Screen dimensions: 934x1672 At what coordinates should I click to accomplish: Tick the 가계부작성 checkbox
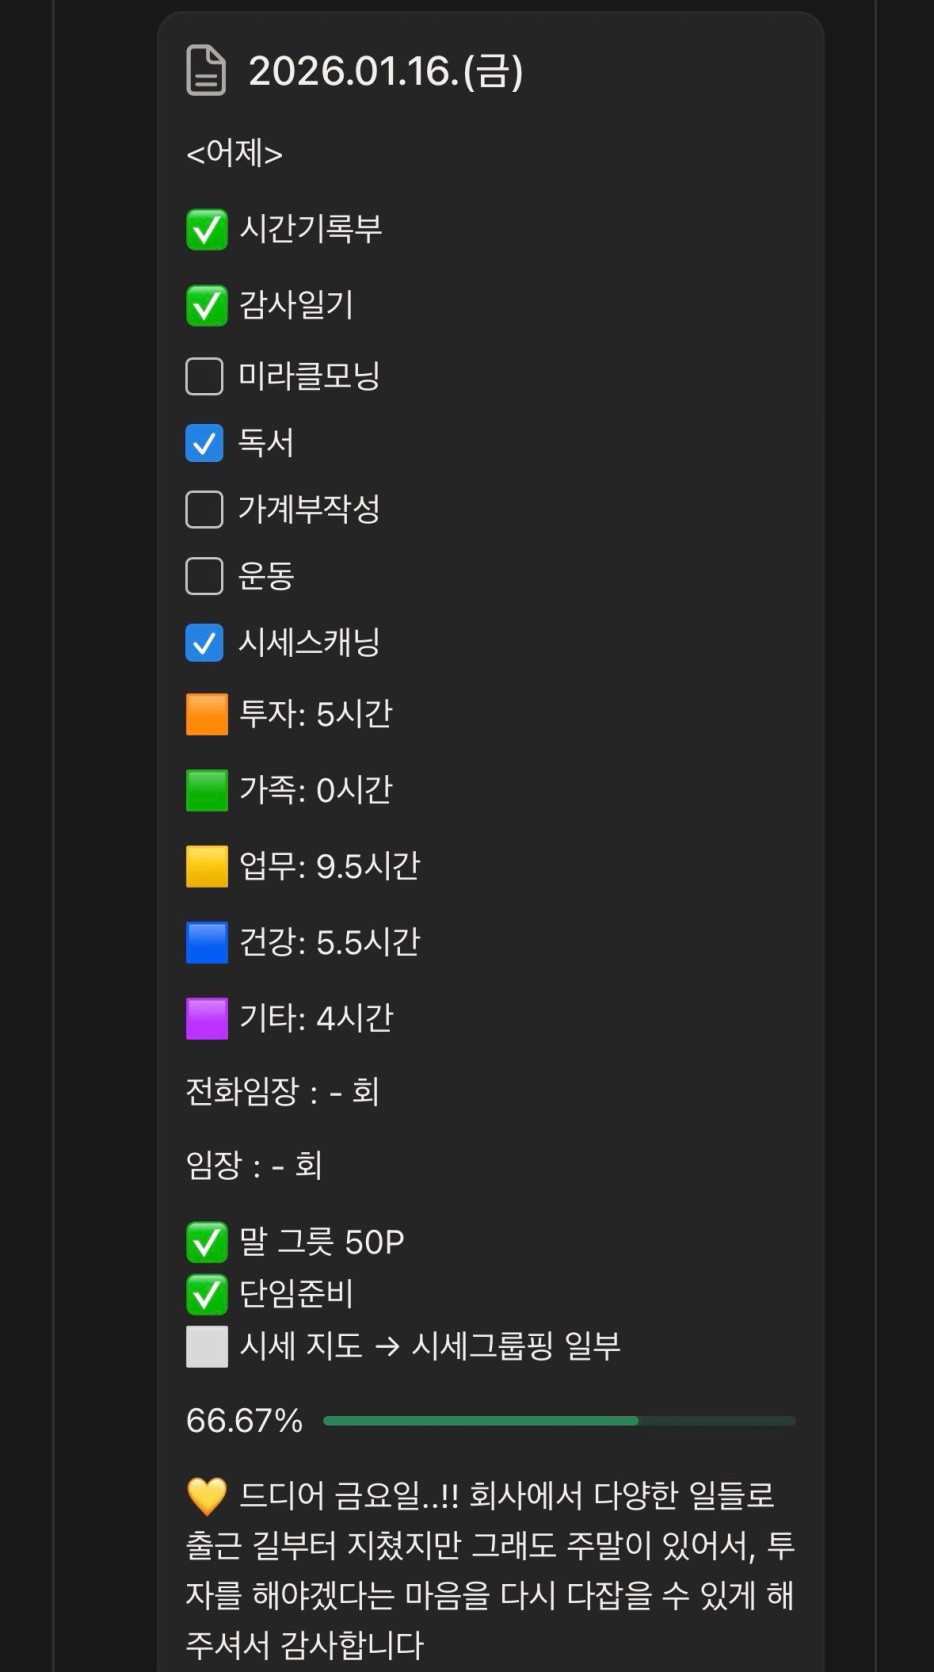click(x=205, y=509)
